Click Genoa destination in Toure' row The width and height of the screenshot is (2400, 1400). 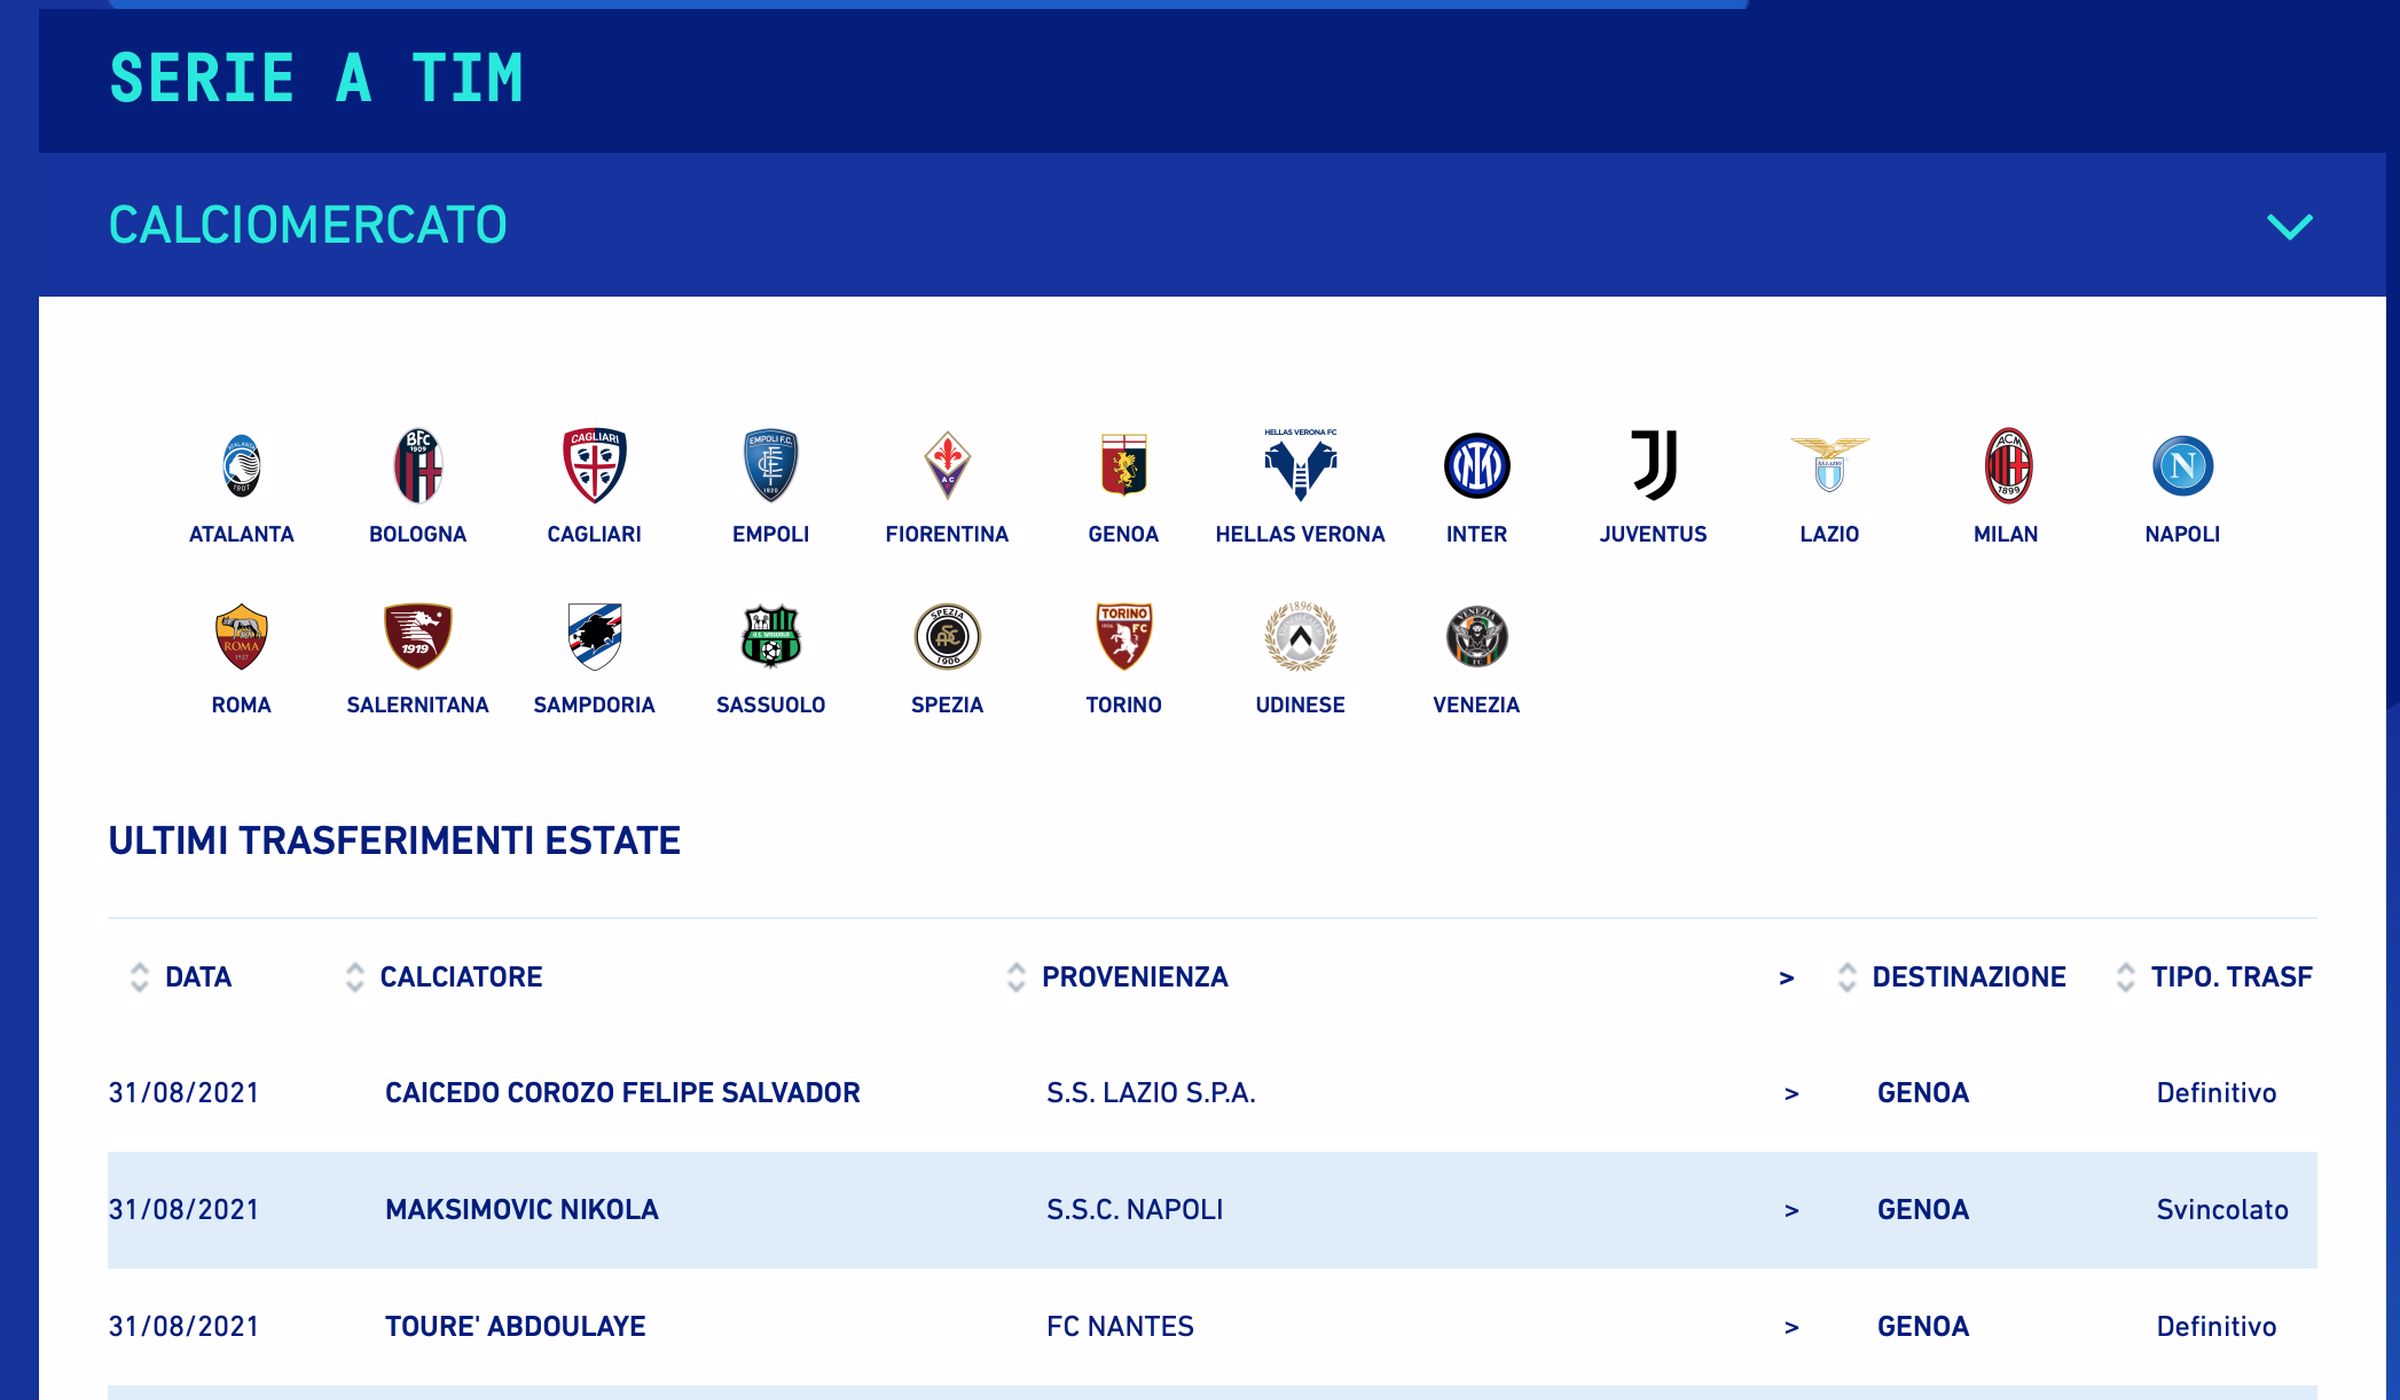[1922, 1327]
